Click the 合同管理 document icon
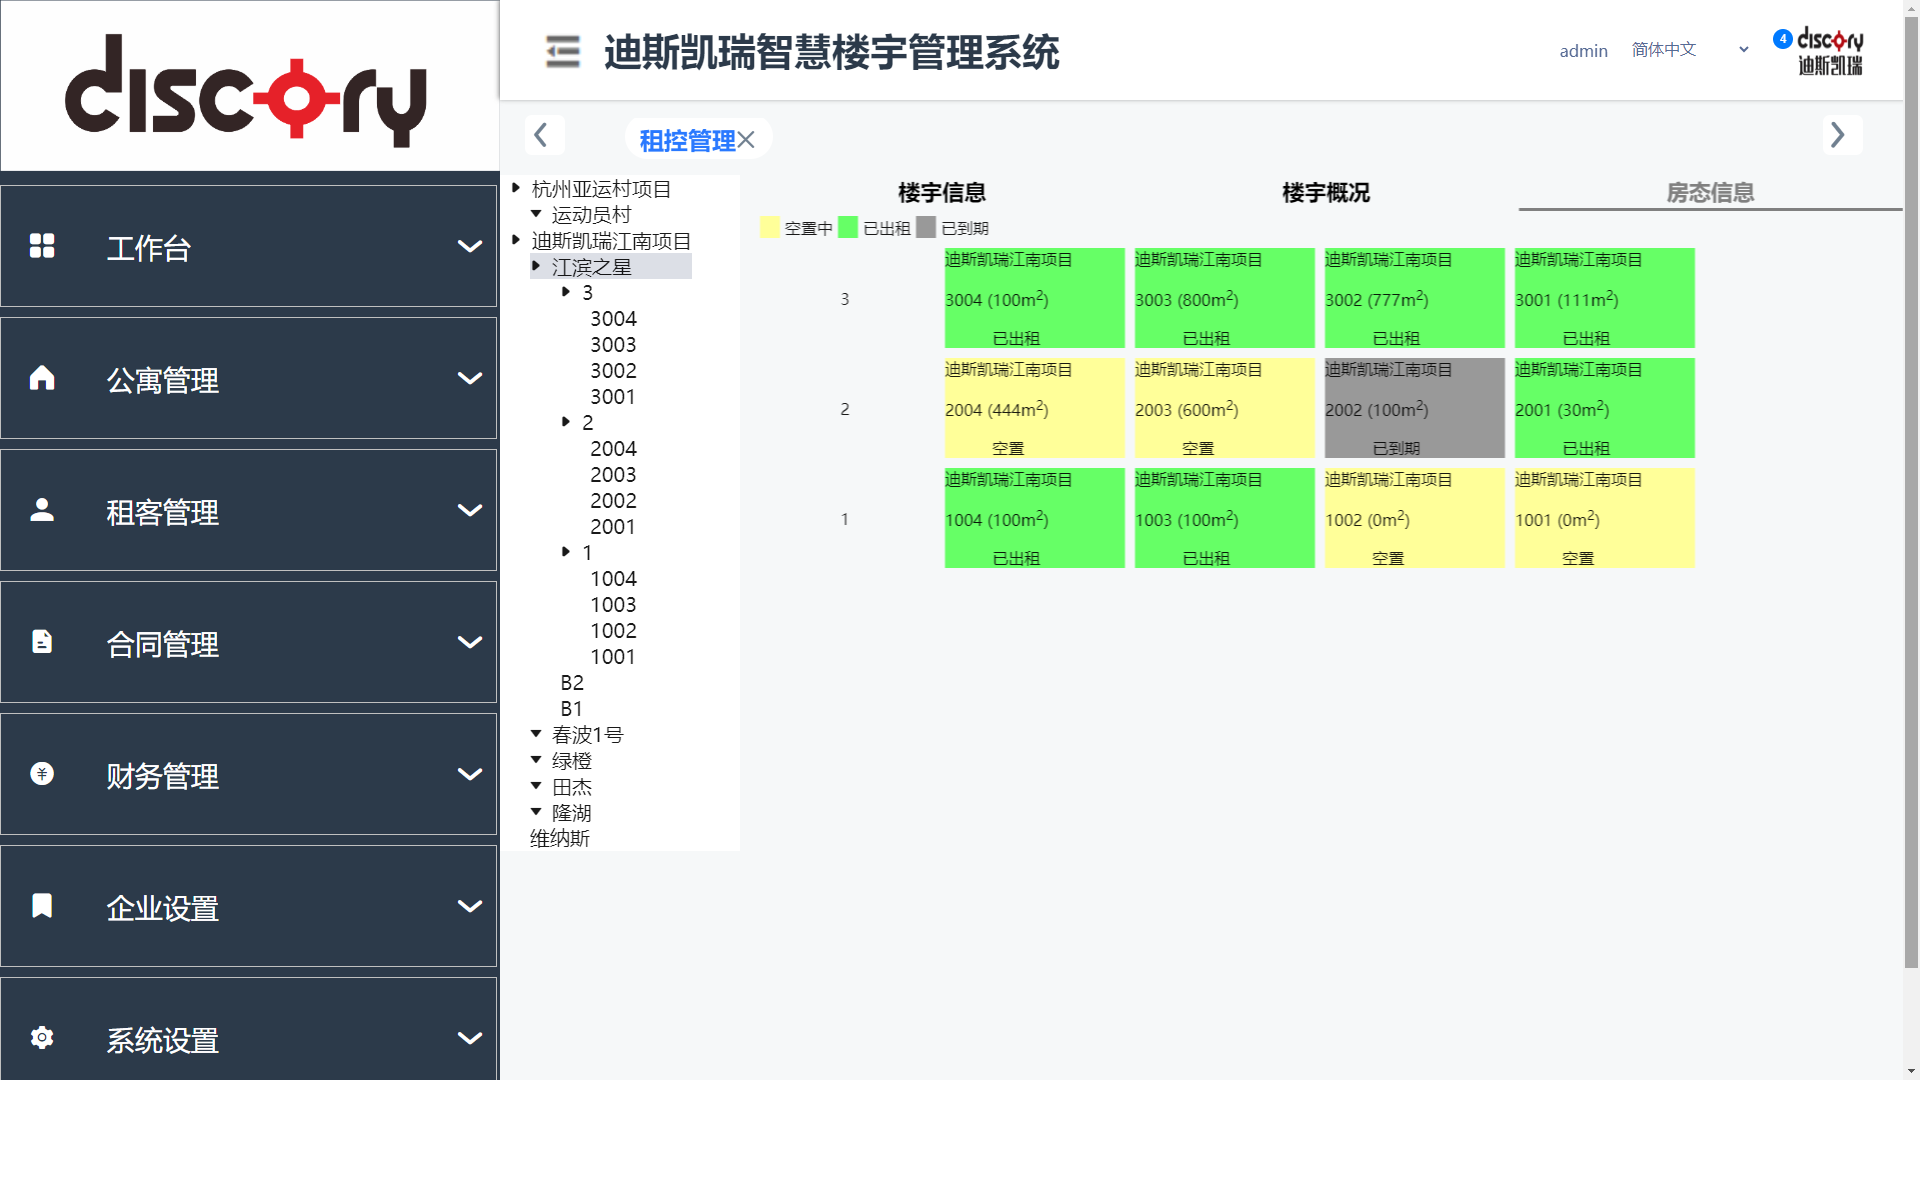 tap(42, 642)
